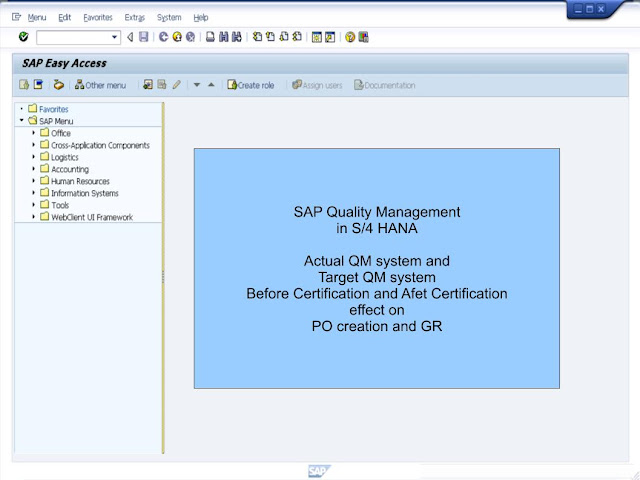
Task: Go to Previous Page icon
Action: (x=270, y=37)
